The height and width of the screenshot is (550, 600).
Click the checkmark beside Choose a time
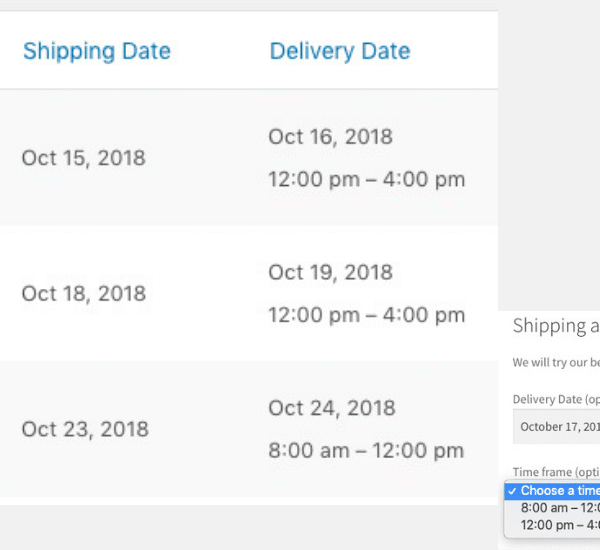(513, 491)
